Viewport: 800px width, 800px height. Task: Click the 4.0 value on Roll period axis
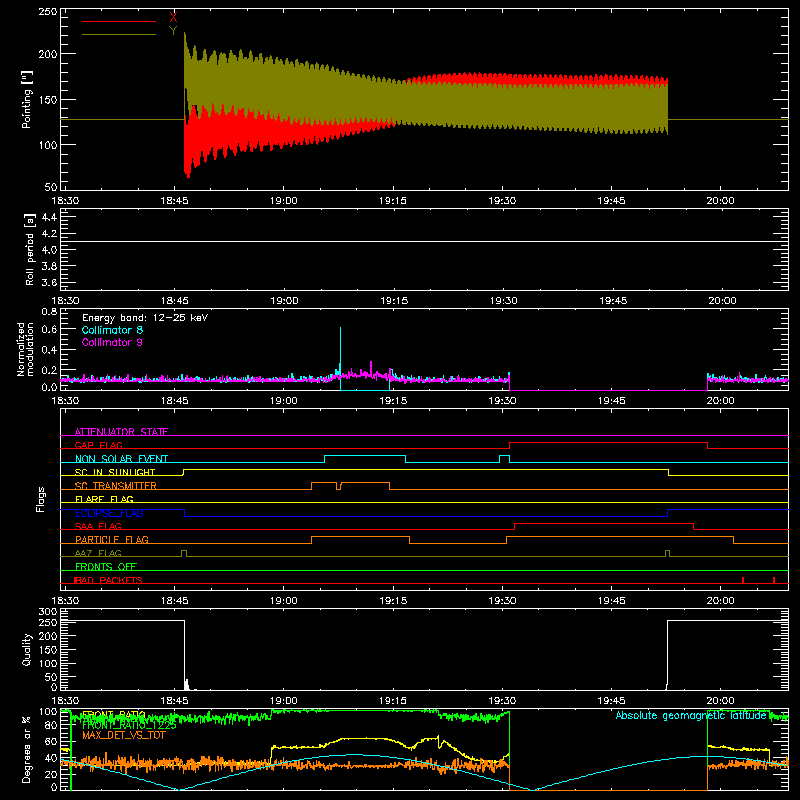[x=49, y=250]
